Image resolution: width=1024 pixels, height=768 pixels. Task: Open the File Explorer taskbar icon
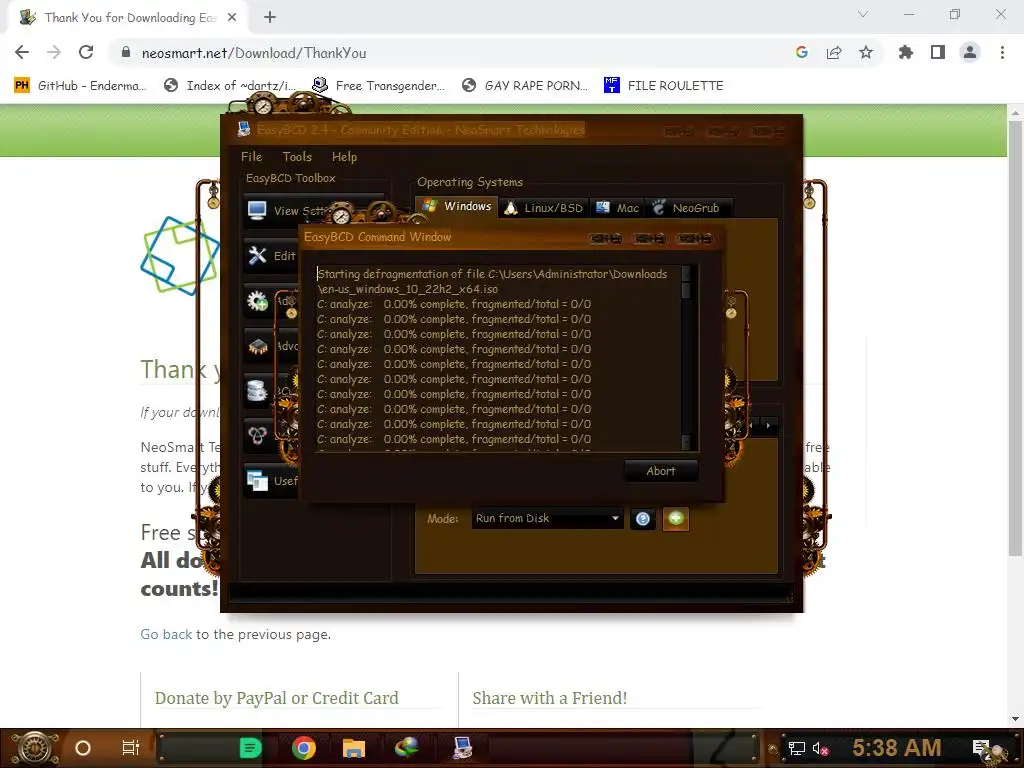coord(353,748)
